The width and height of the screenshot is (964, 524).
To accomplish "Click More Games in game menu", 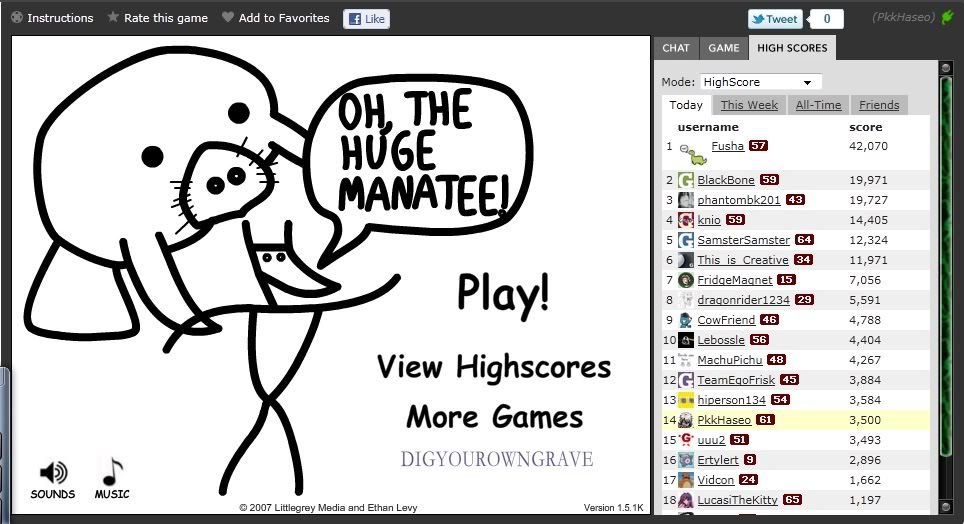I will point(494,417).
